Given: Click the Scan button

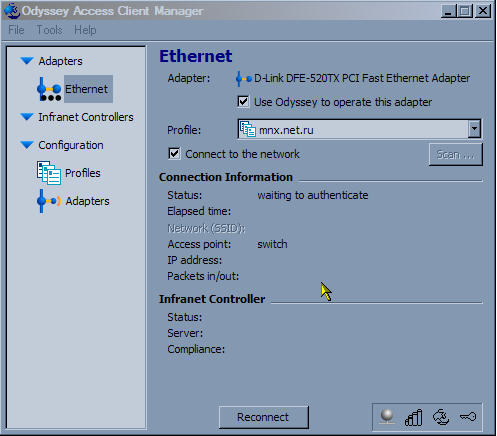Looking at the screenshot, I should pos(456,154).
